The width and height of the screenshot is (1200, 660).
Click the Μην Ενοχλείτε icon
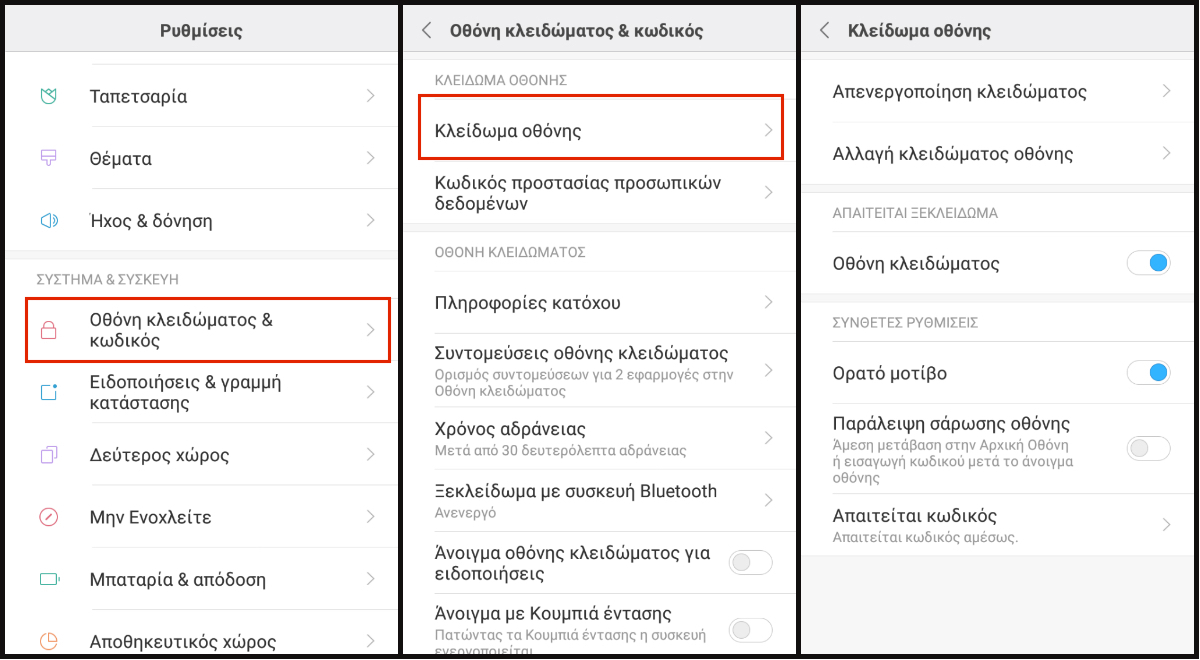click(x=49, y=517)
